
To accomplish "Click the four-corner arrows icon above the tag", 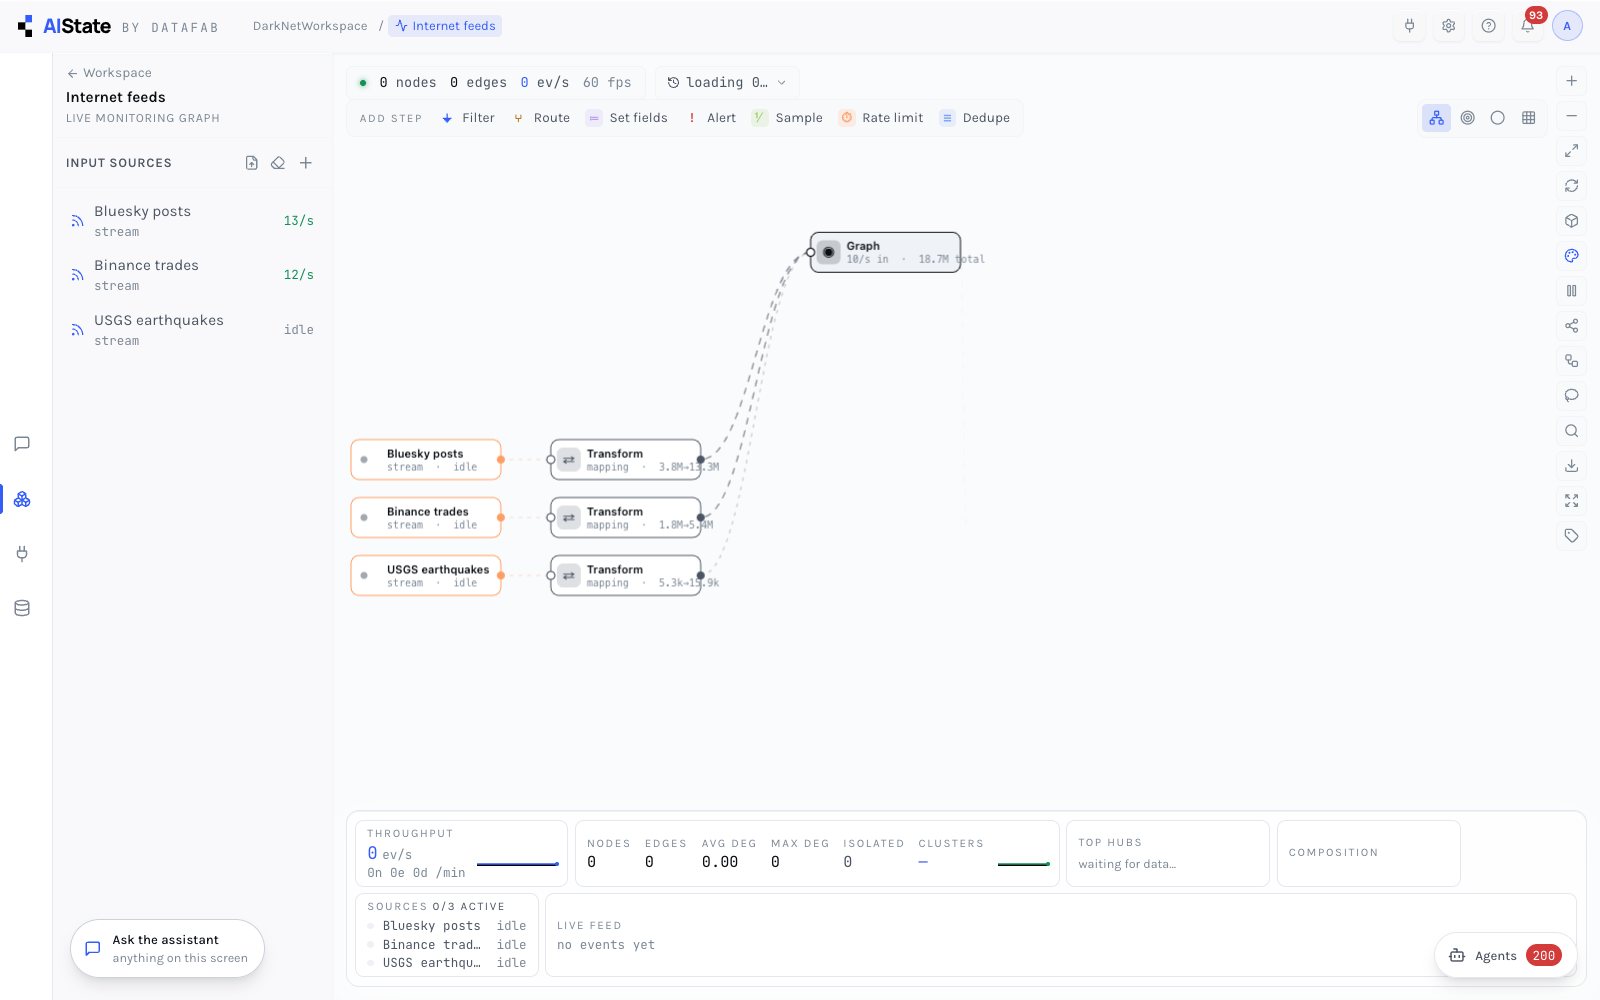I will point(1571,501).
